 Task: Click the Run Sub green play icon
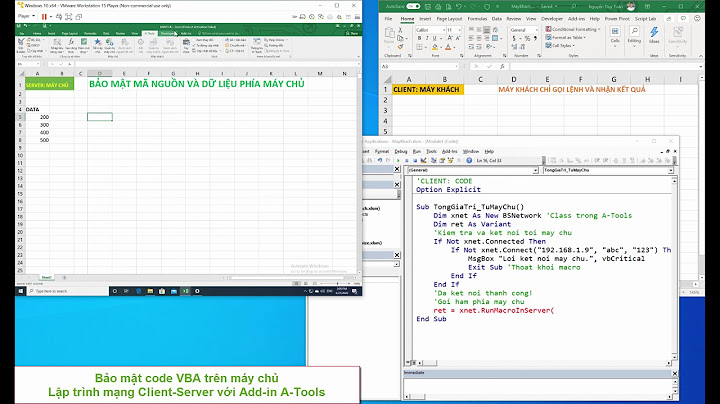398,161
